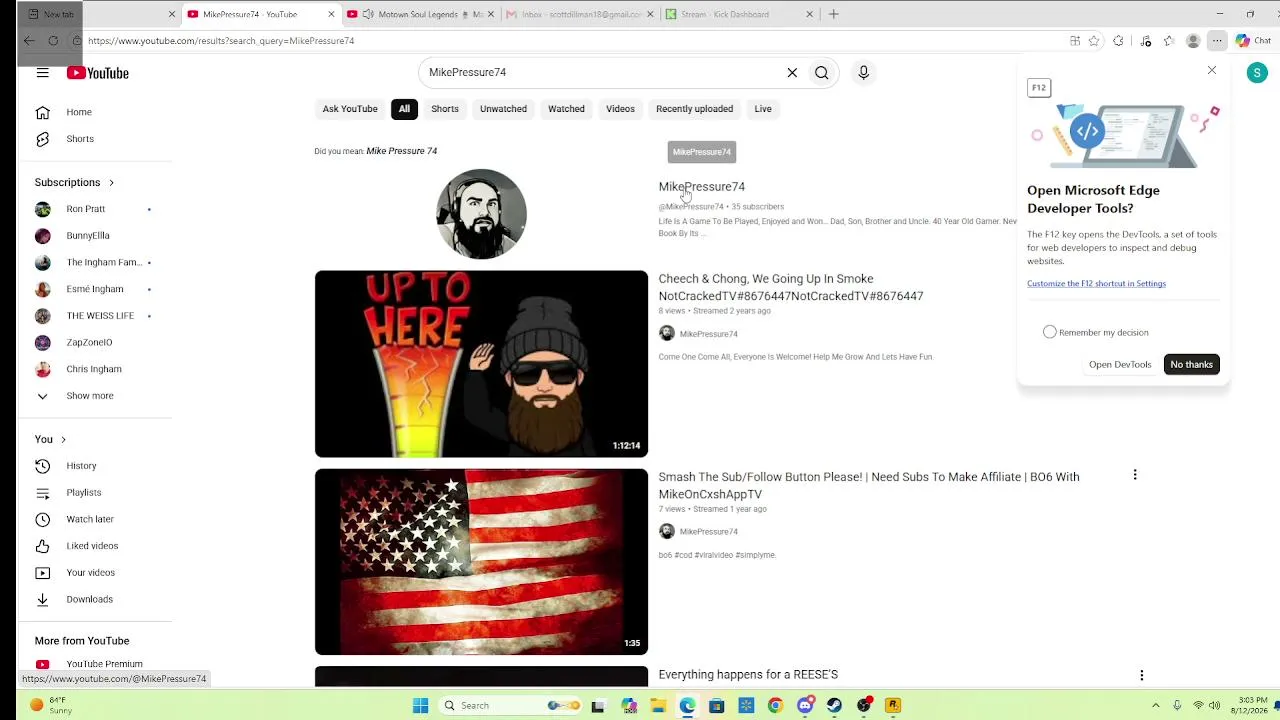The image size is (1280, 720).
Task: Open Steam from the taskbar
Action: pyautogui.click(x=834, y=706)
